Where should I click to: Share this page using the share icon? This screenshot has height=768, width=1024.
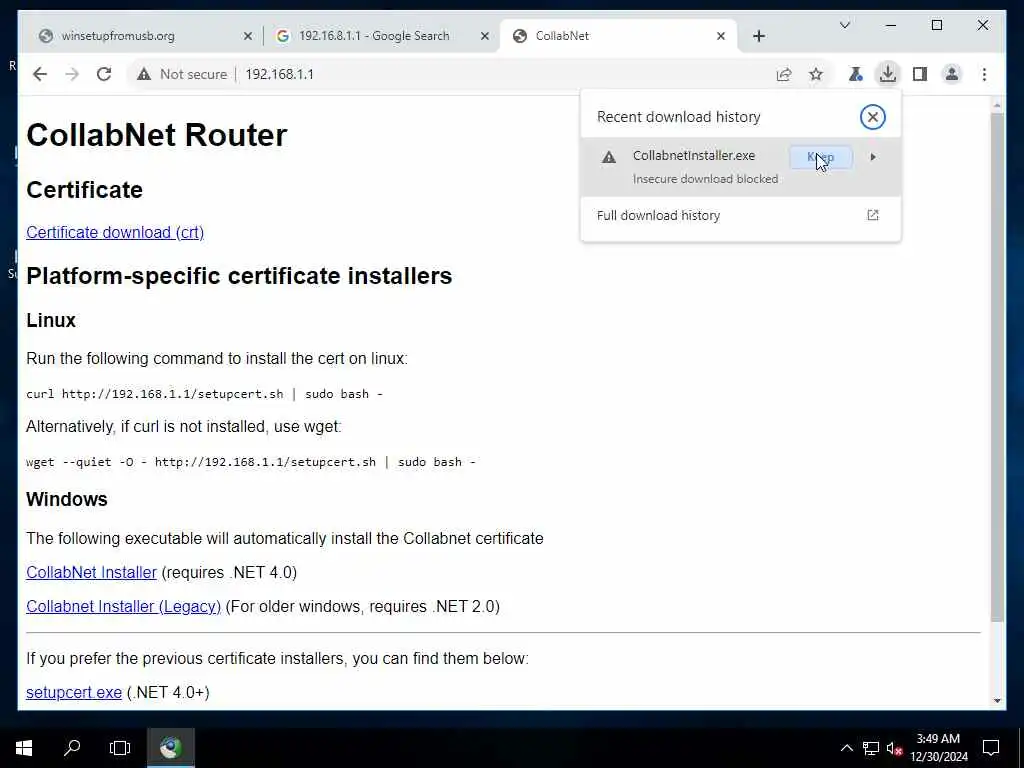click(784, 74)
